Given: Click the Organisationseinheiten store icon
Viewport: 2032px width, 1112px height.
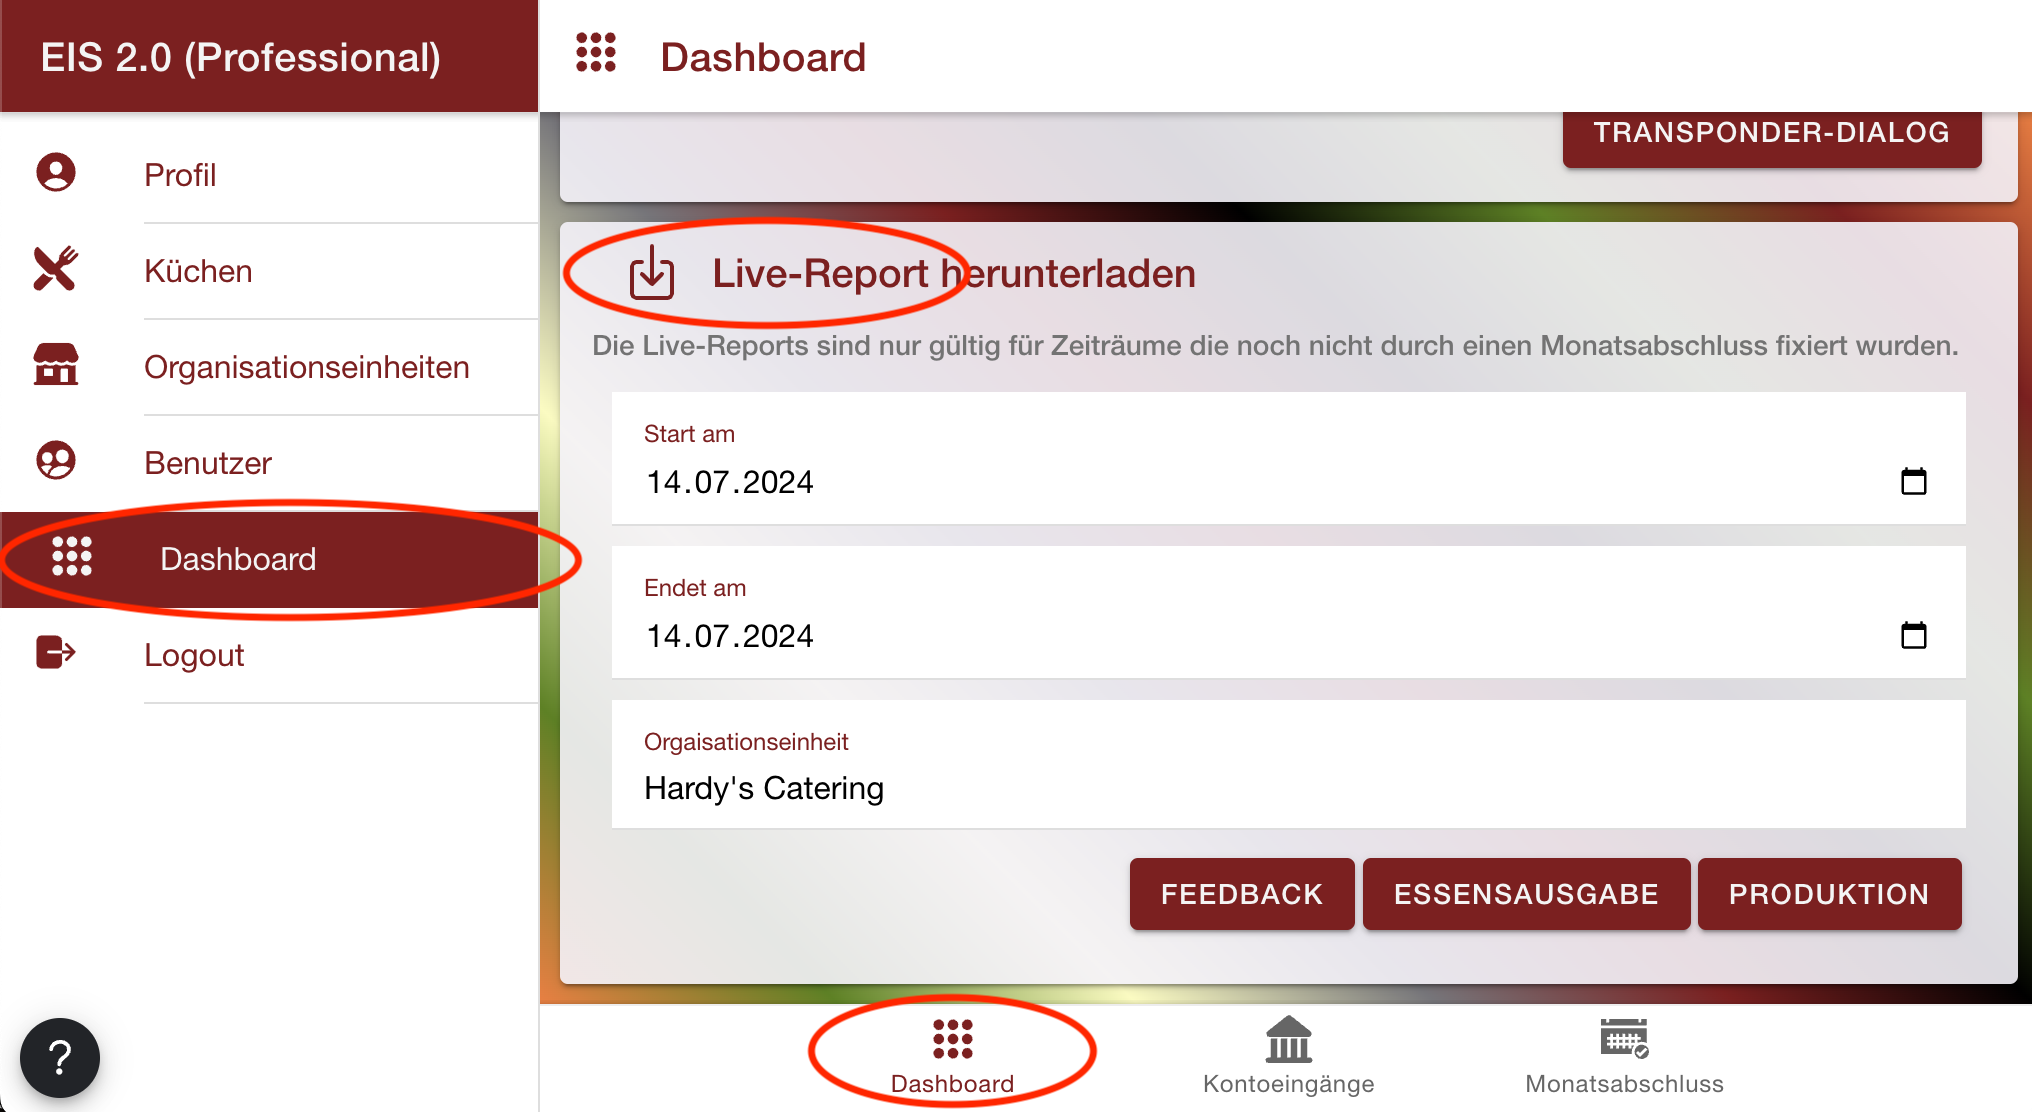Looking at the screenshot, I should click(56, 365).
